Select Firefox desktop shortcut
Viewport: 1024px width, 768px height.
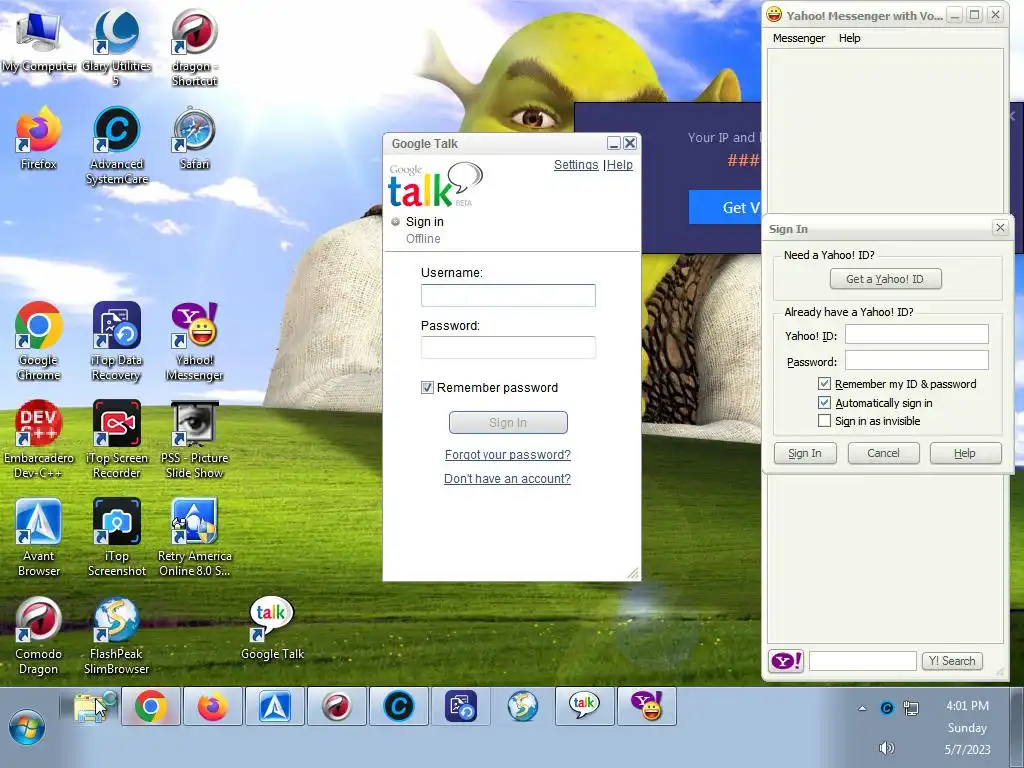(x=39, y=138)
